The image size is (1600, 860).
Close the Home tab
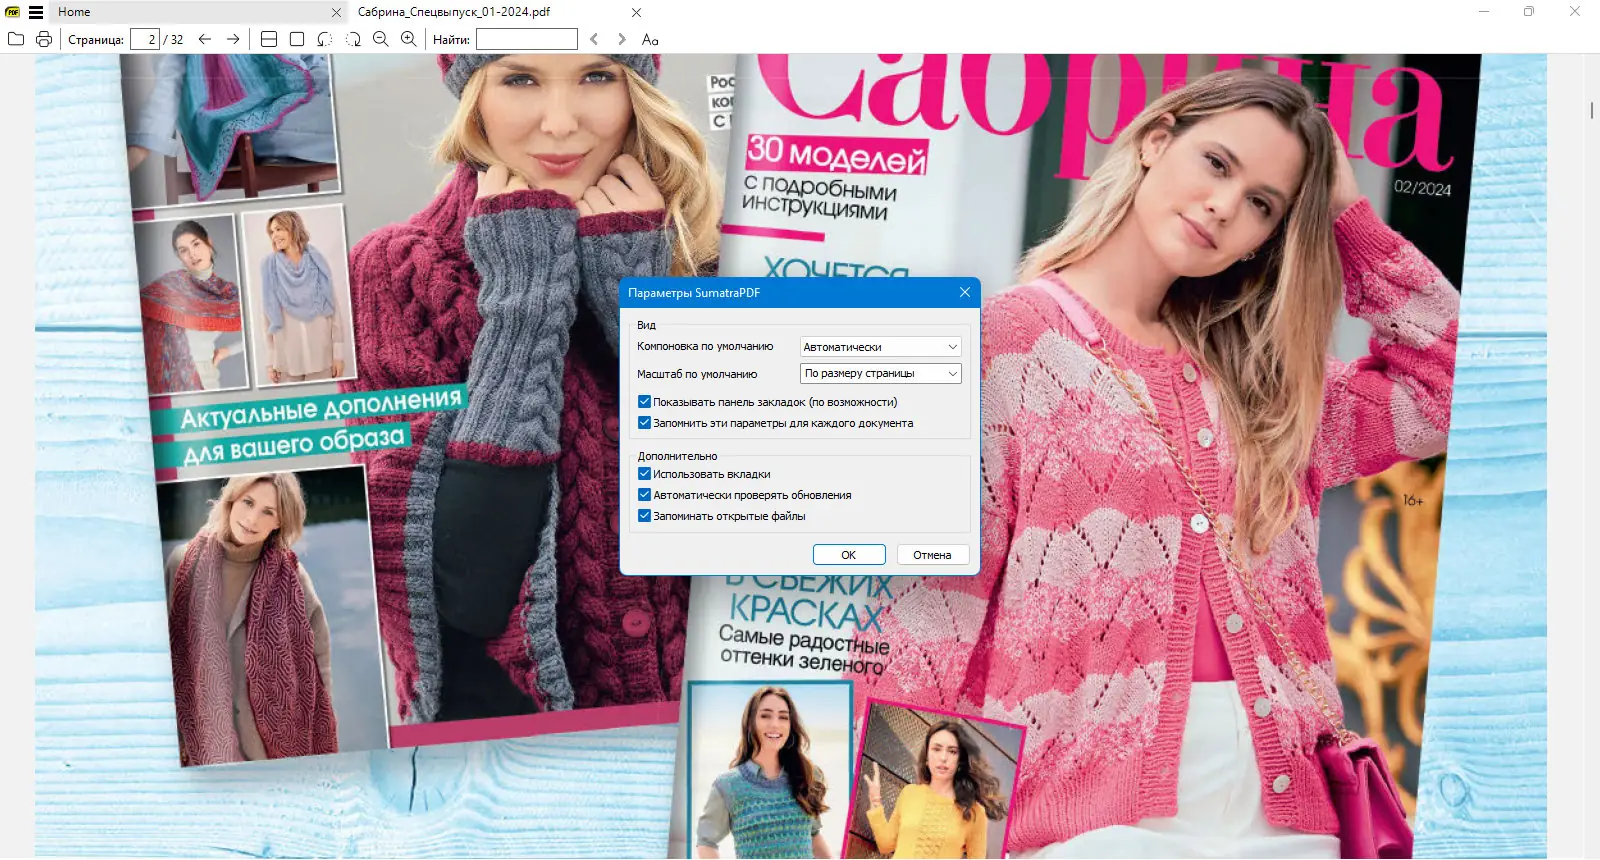(337, 12)
